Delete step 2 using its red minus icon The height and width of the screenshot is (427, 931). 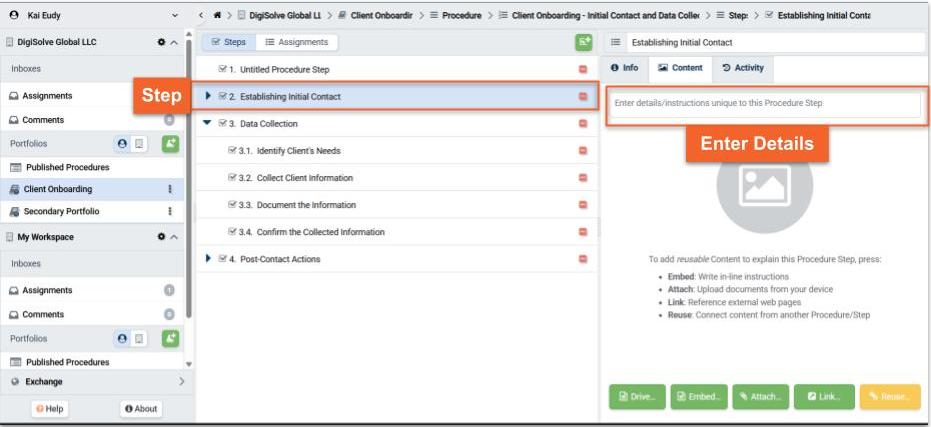click(x=583, y=97)
